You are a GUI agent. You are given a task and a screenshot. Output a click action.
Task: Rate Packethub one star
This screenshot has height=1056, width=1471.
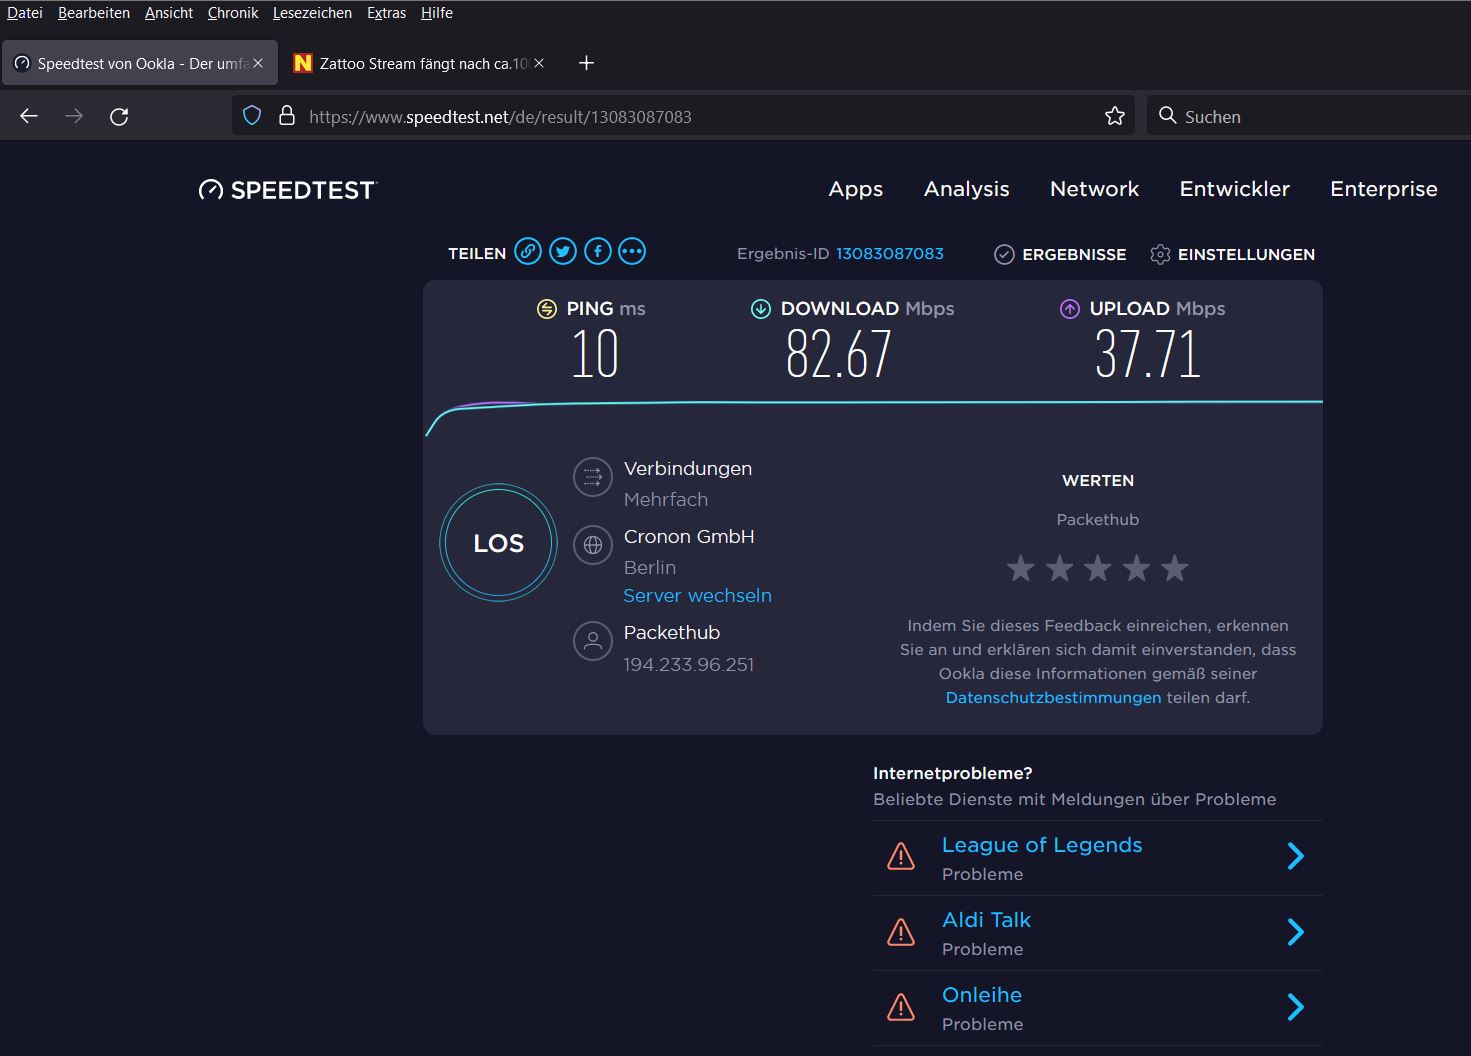coord(1021,568)
